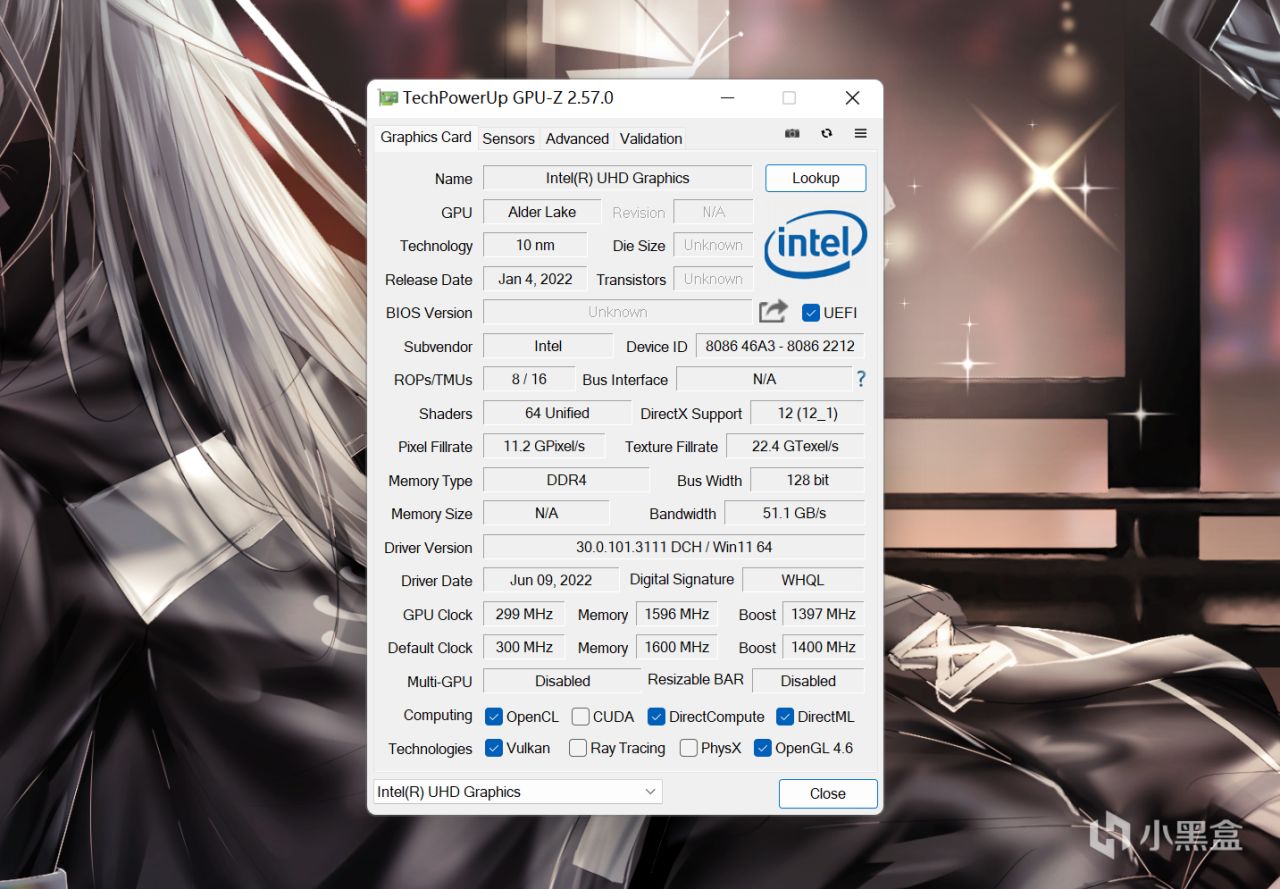Click the Revision field showing N/A

713,212
